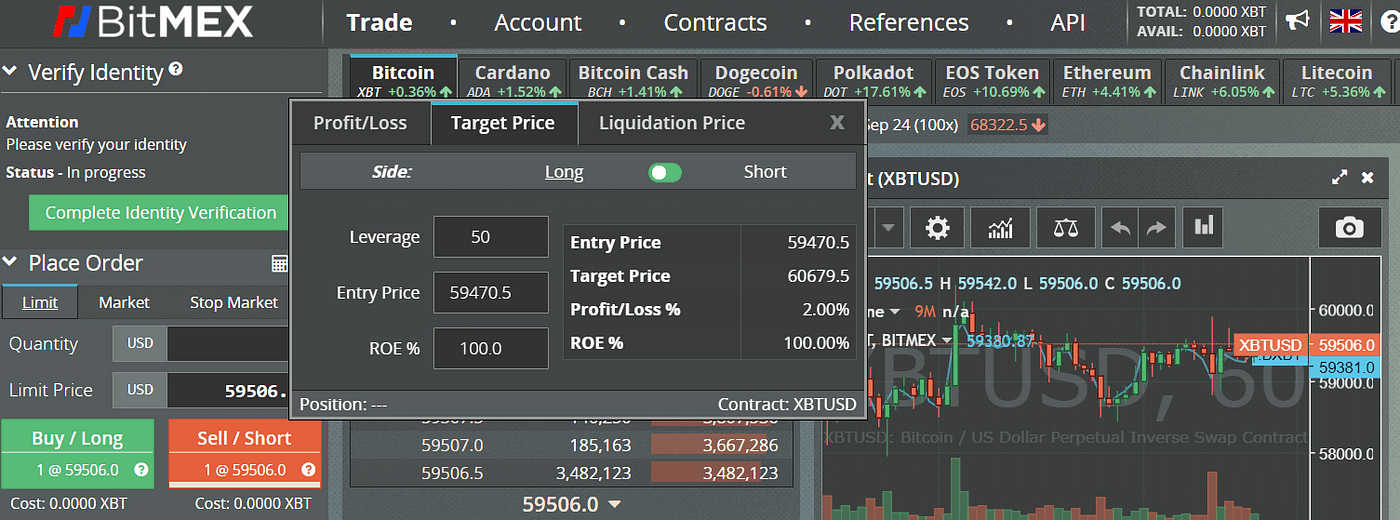Click the ROE % input field
Image resolution: width=1400 pixels, height=520 pixels.
(491, 348)
